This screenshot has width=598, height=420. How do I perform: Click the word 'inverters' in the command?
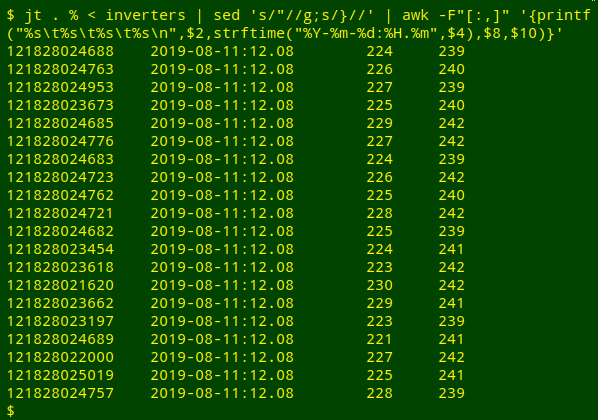(x=145, y=15)
